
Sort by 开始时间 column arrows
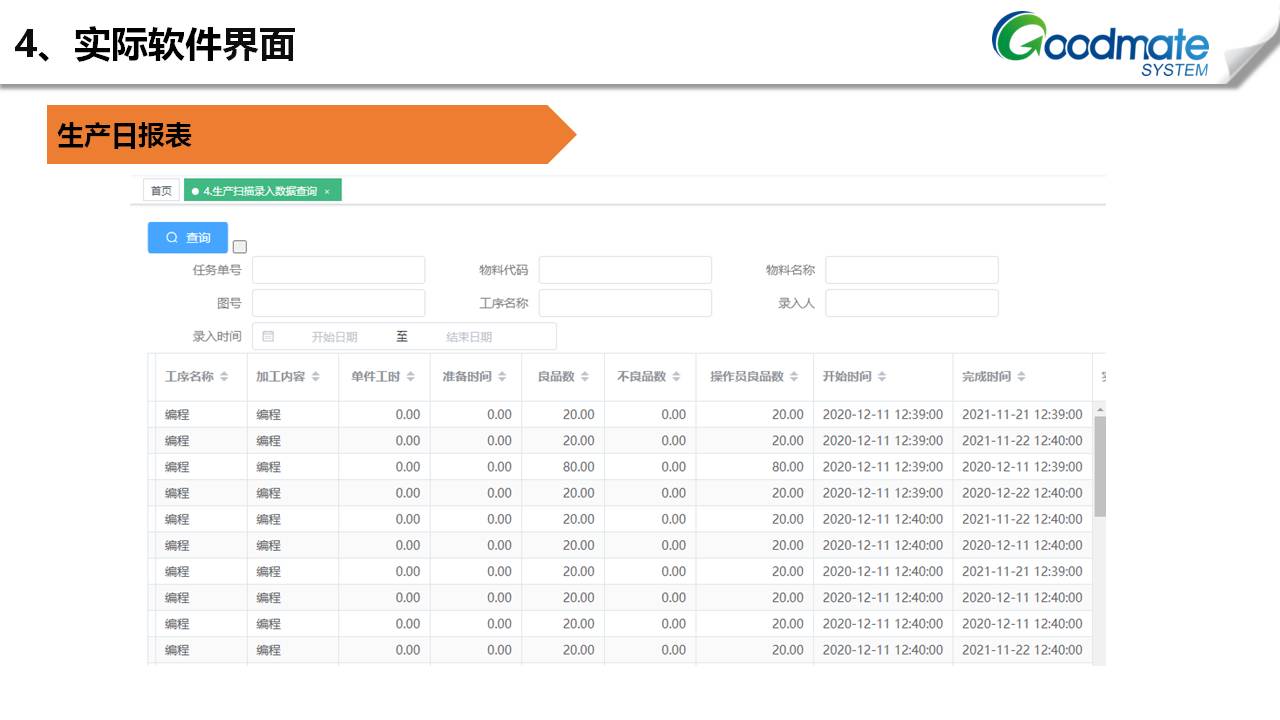tap(883, 377)
